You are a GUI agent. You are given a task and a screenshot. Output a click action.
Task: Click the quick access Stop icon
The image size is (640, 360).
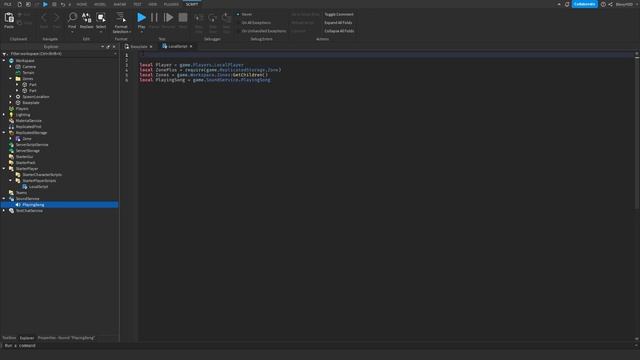pos(54,4)
